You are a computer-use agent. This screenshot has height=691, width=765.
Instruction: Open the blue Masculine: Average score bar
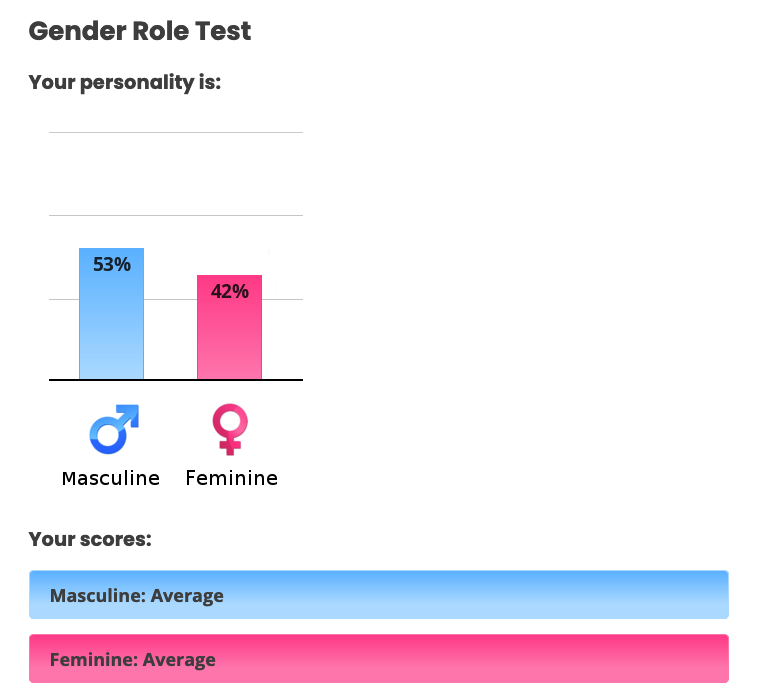[x=378, y=595]
